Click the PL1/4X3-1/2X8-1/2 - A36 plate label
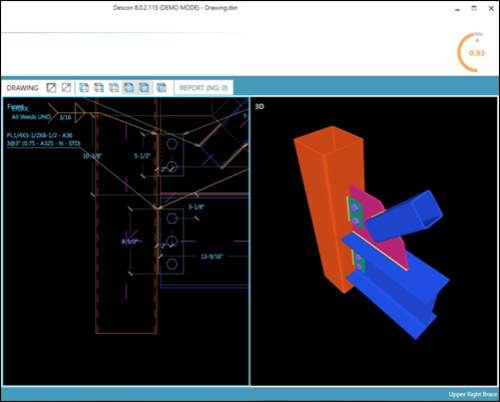The height and width of the screenshot is (402, 500). pyautogui.click(x=40, y=135)
